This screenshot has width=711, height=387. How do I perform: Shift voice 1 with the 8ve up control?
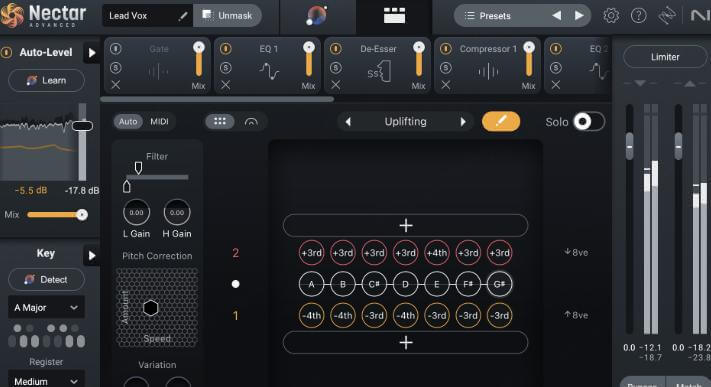(x=576, y=315)
